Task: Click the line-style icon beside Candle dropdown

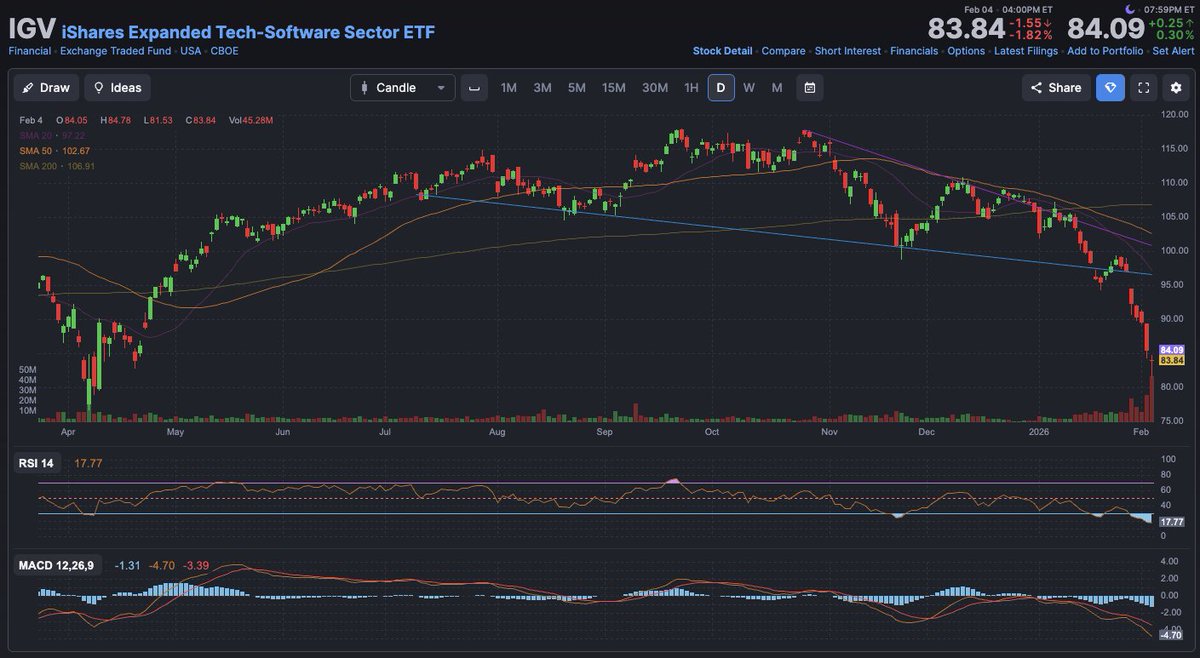Action: pos(475,87)
